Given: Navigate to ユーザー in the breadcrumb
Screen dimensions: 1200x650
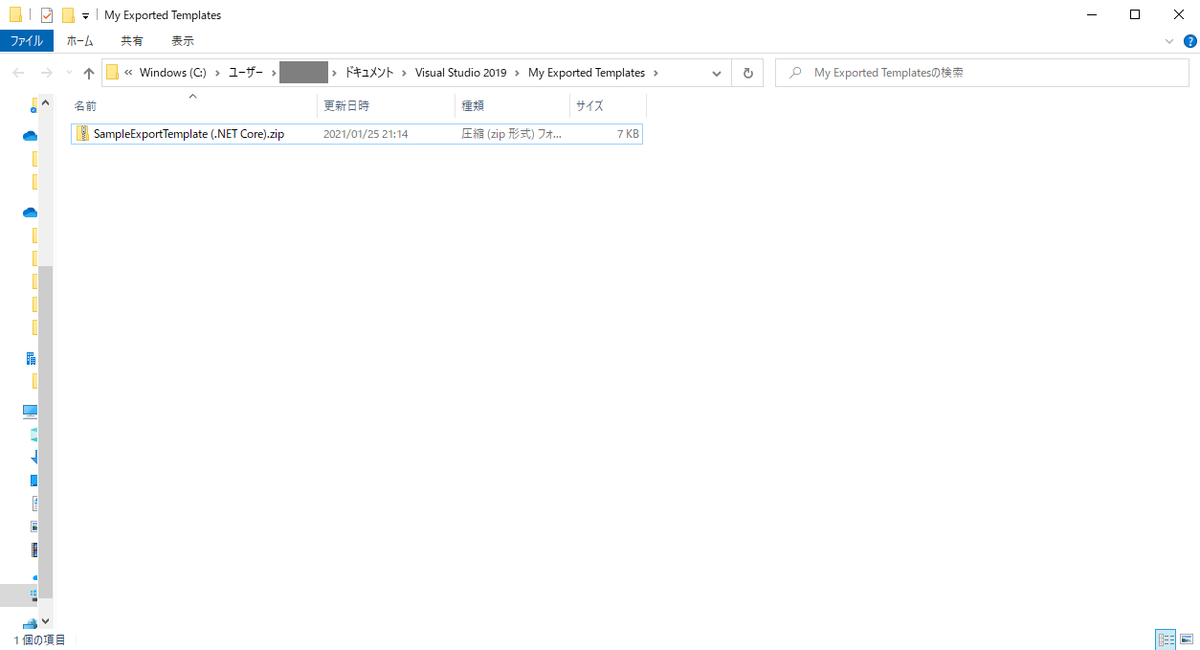Looking at the screenshot, I should coord(246,73).
